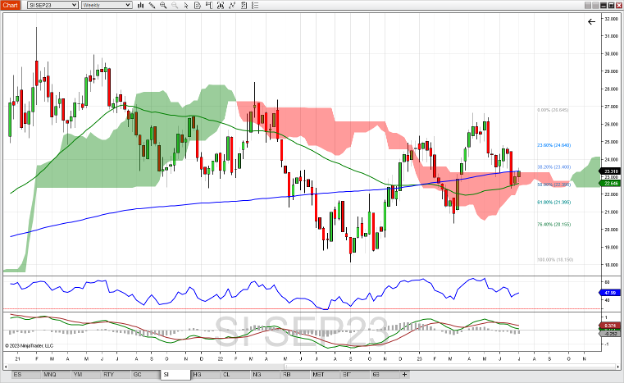Click the 32.000 price axis label
Screen dimensions: 624x384
click(x=611, y=19)
